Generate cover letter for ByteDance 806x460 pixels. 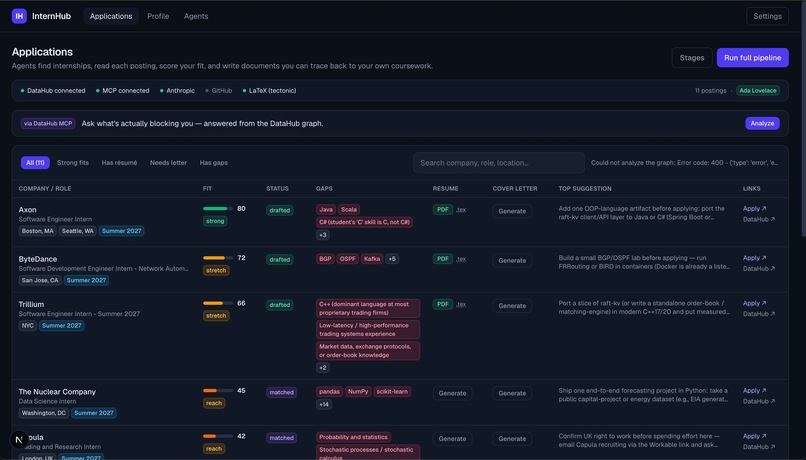point(512,260)
